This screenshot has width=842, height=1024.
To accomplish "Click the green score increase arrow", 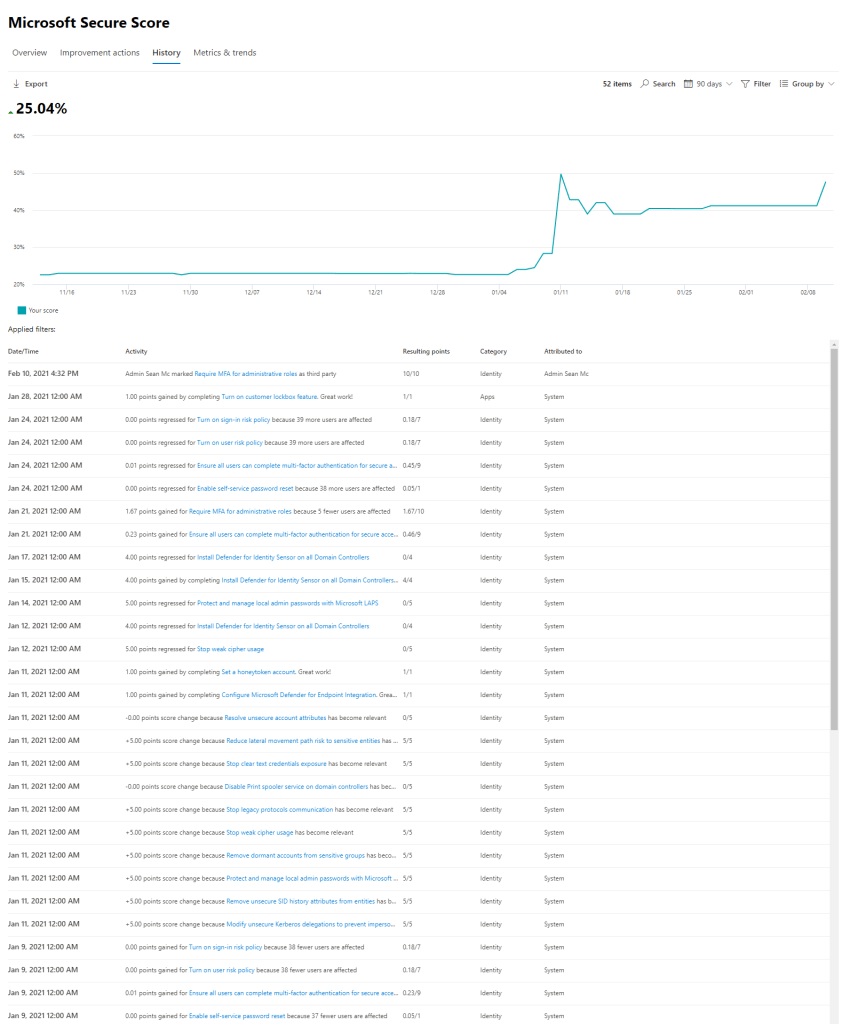I will click(x=11, y=110).
